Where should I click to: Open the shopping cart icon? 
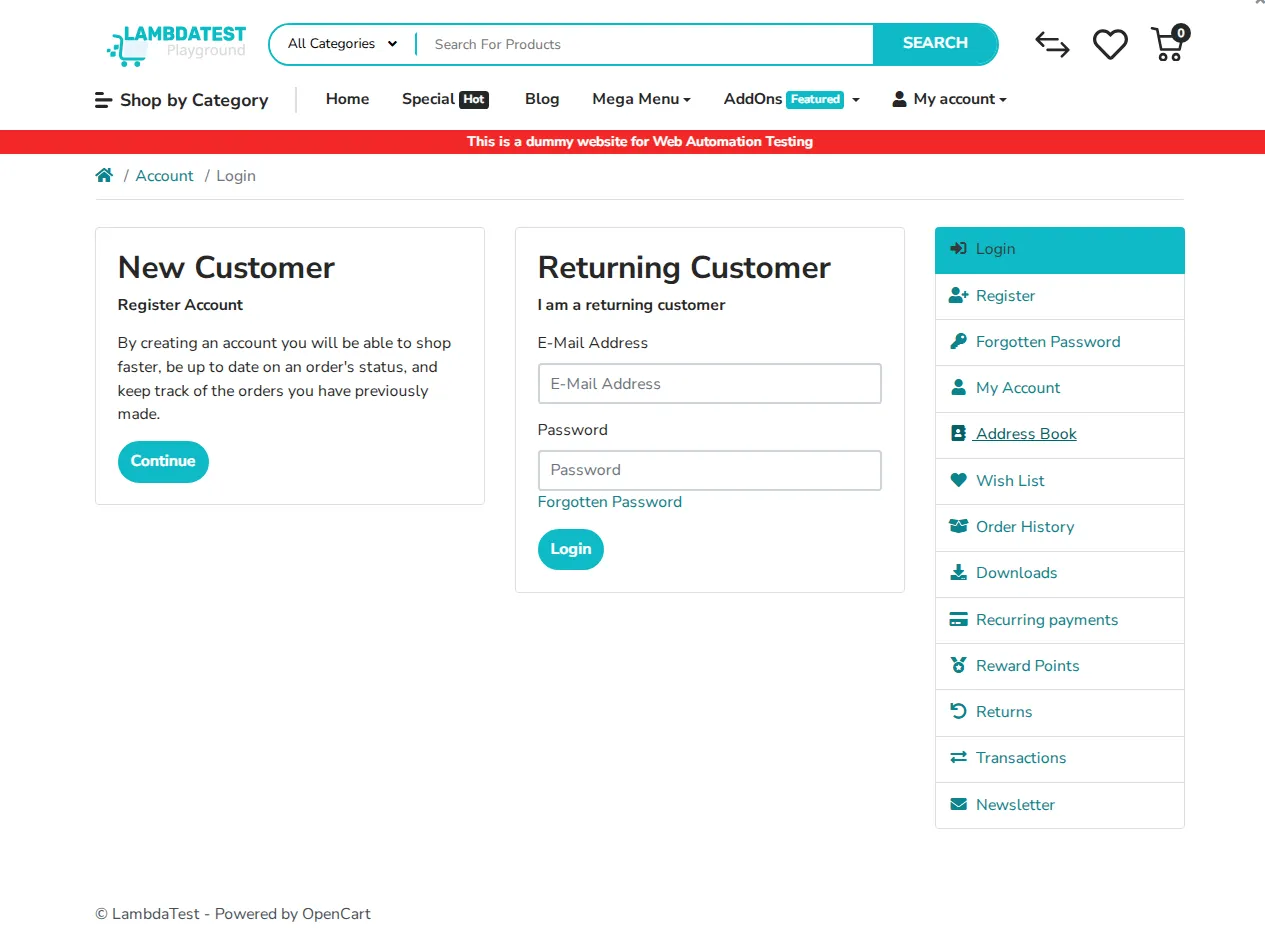tap(1170, 43)
